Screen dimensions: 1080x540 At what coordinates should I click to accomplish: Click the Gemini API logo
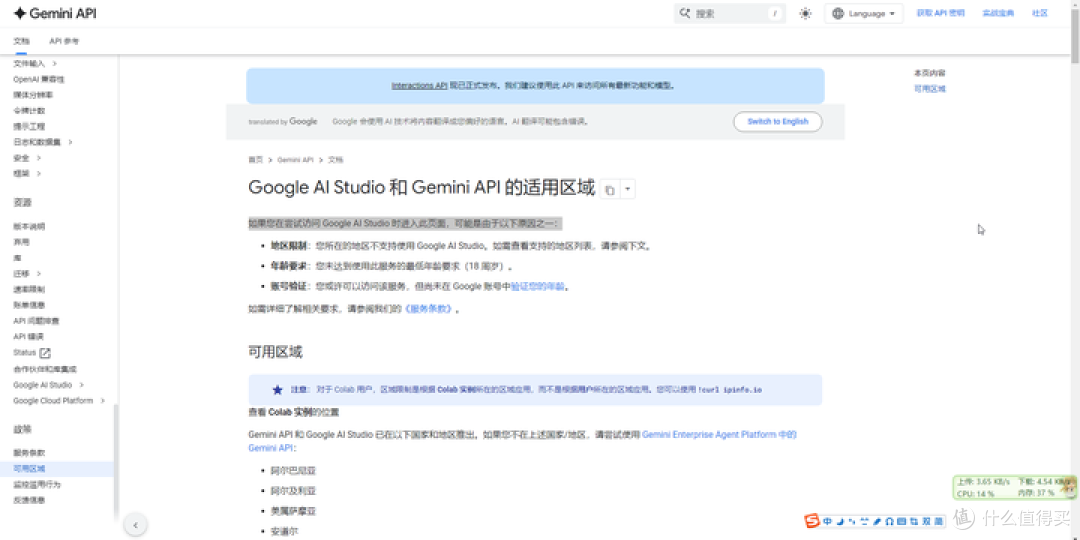coord(55,13)
